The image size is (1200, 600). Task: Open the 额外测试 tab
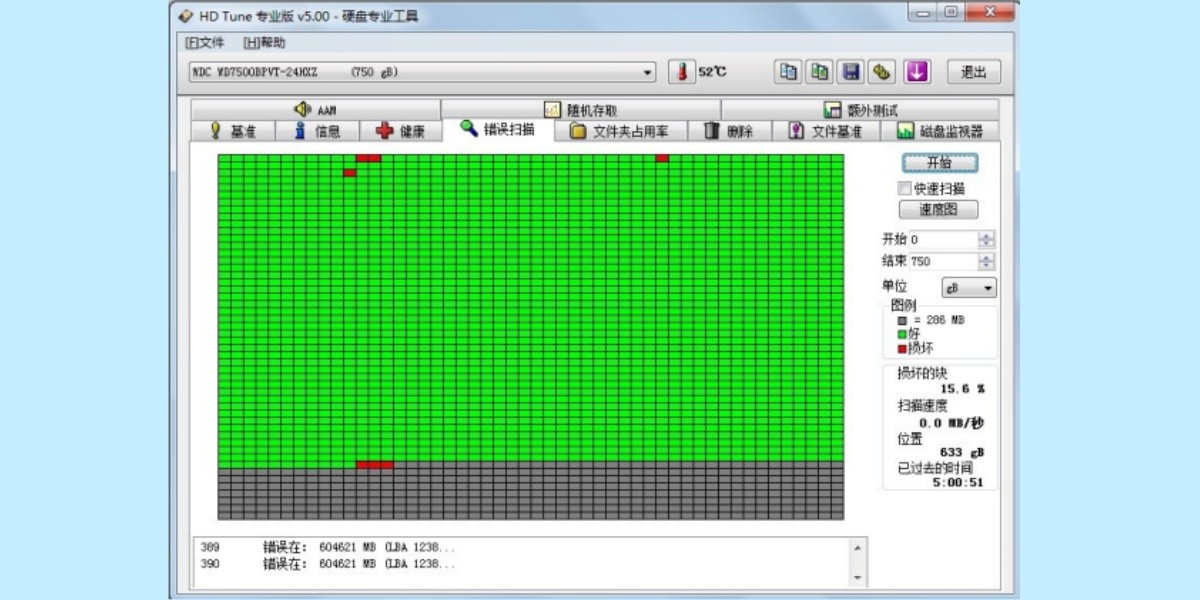860,110
